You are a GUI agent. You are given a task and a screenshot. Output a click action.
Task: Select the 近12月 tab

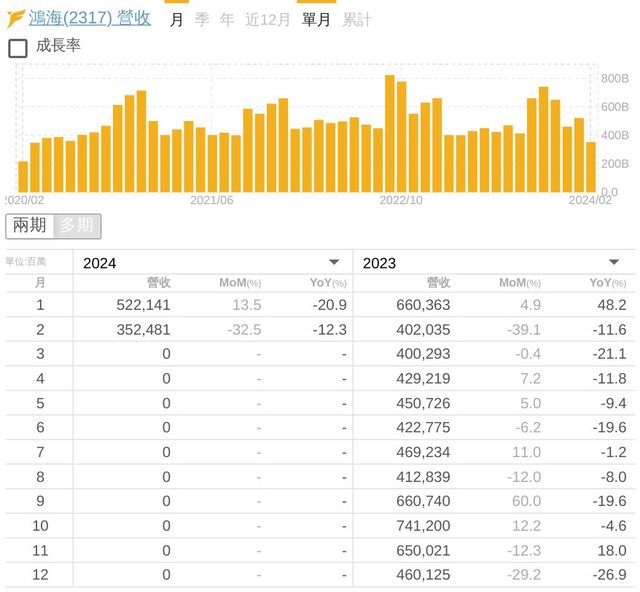[267, 20]
